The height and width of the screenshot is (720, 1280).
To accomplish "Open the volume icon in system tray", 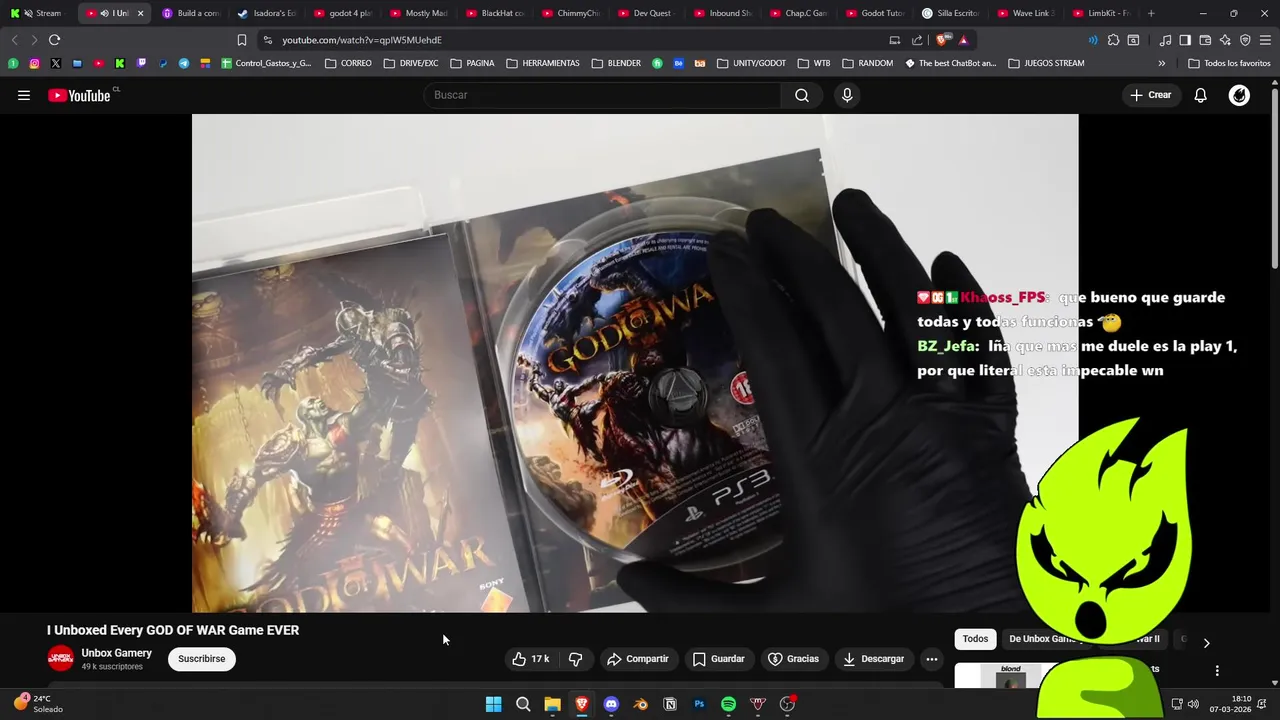I will (x=1193, y=704).
